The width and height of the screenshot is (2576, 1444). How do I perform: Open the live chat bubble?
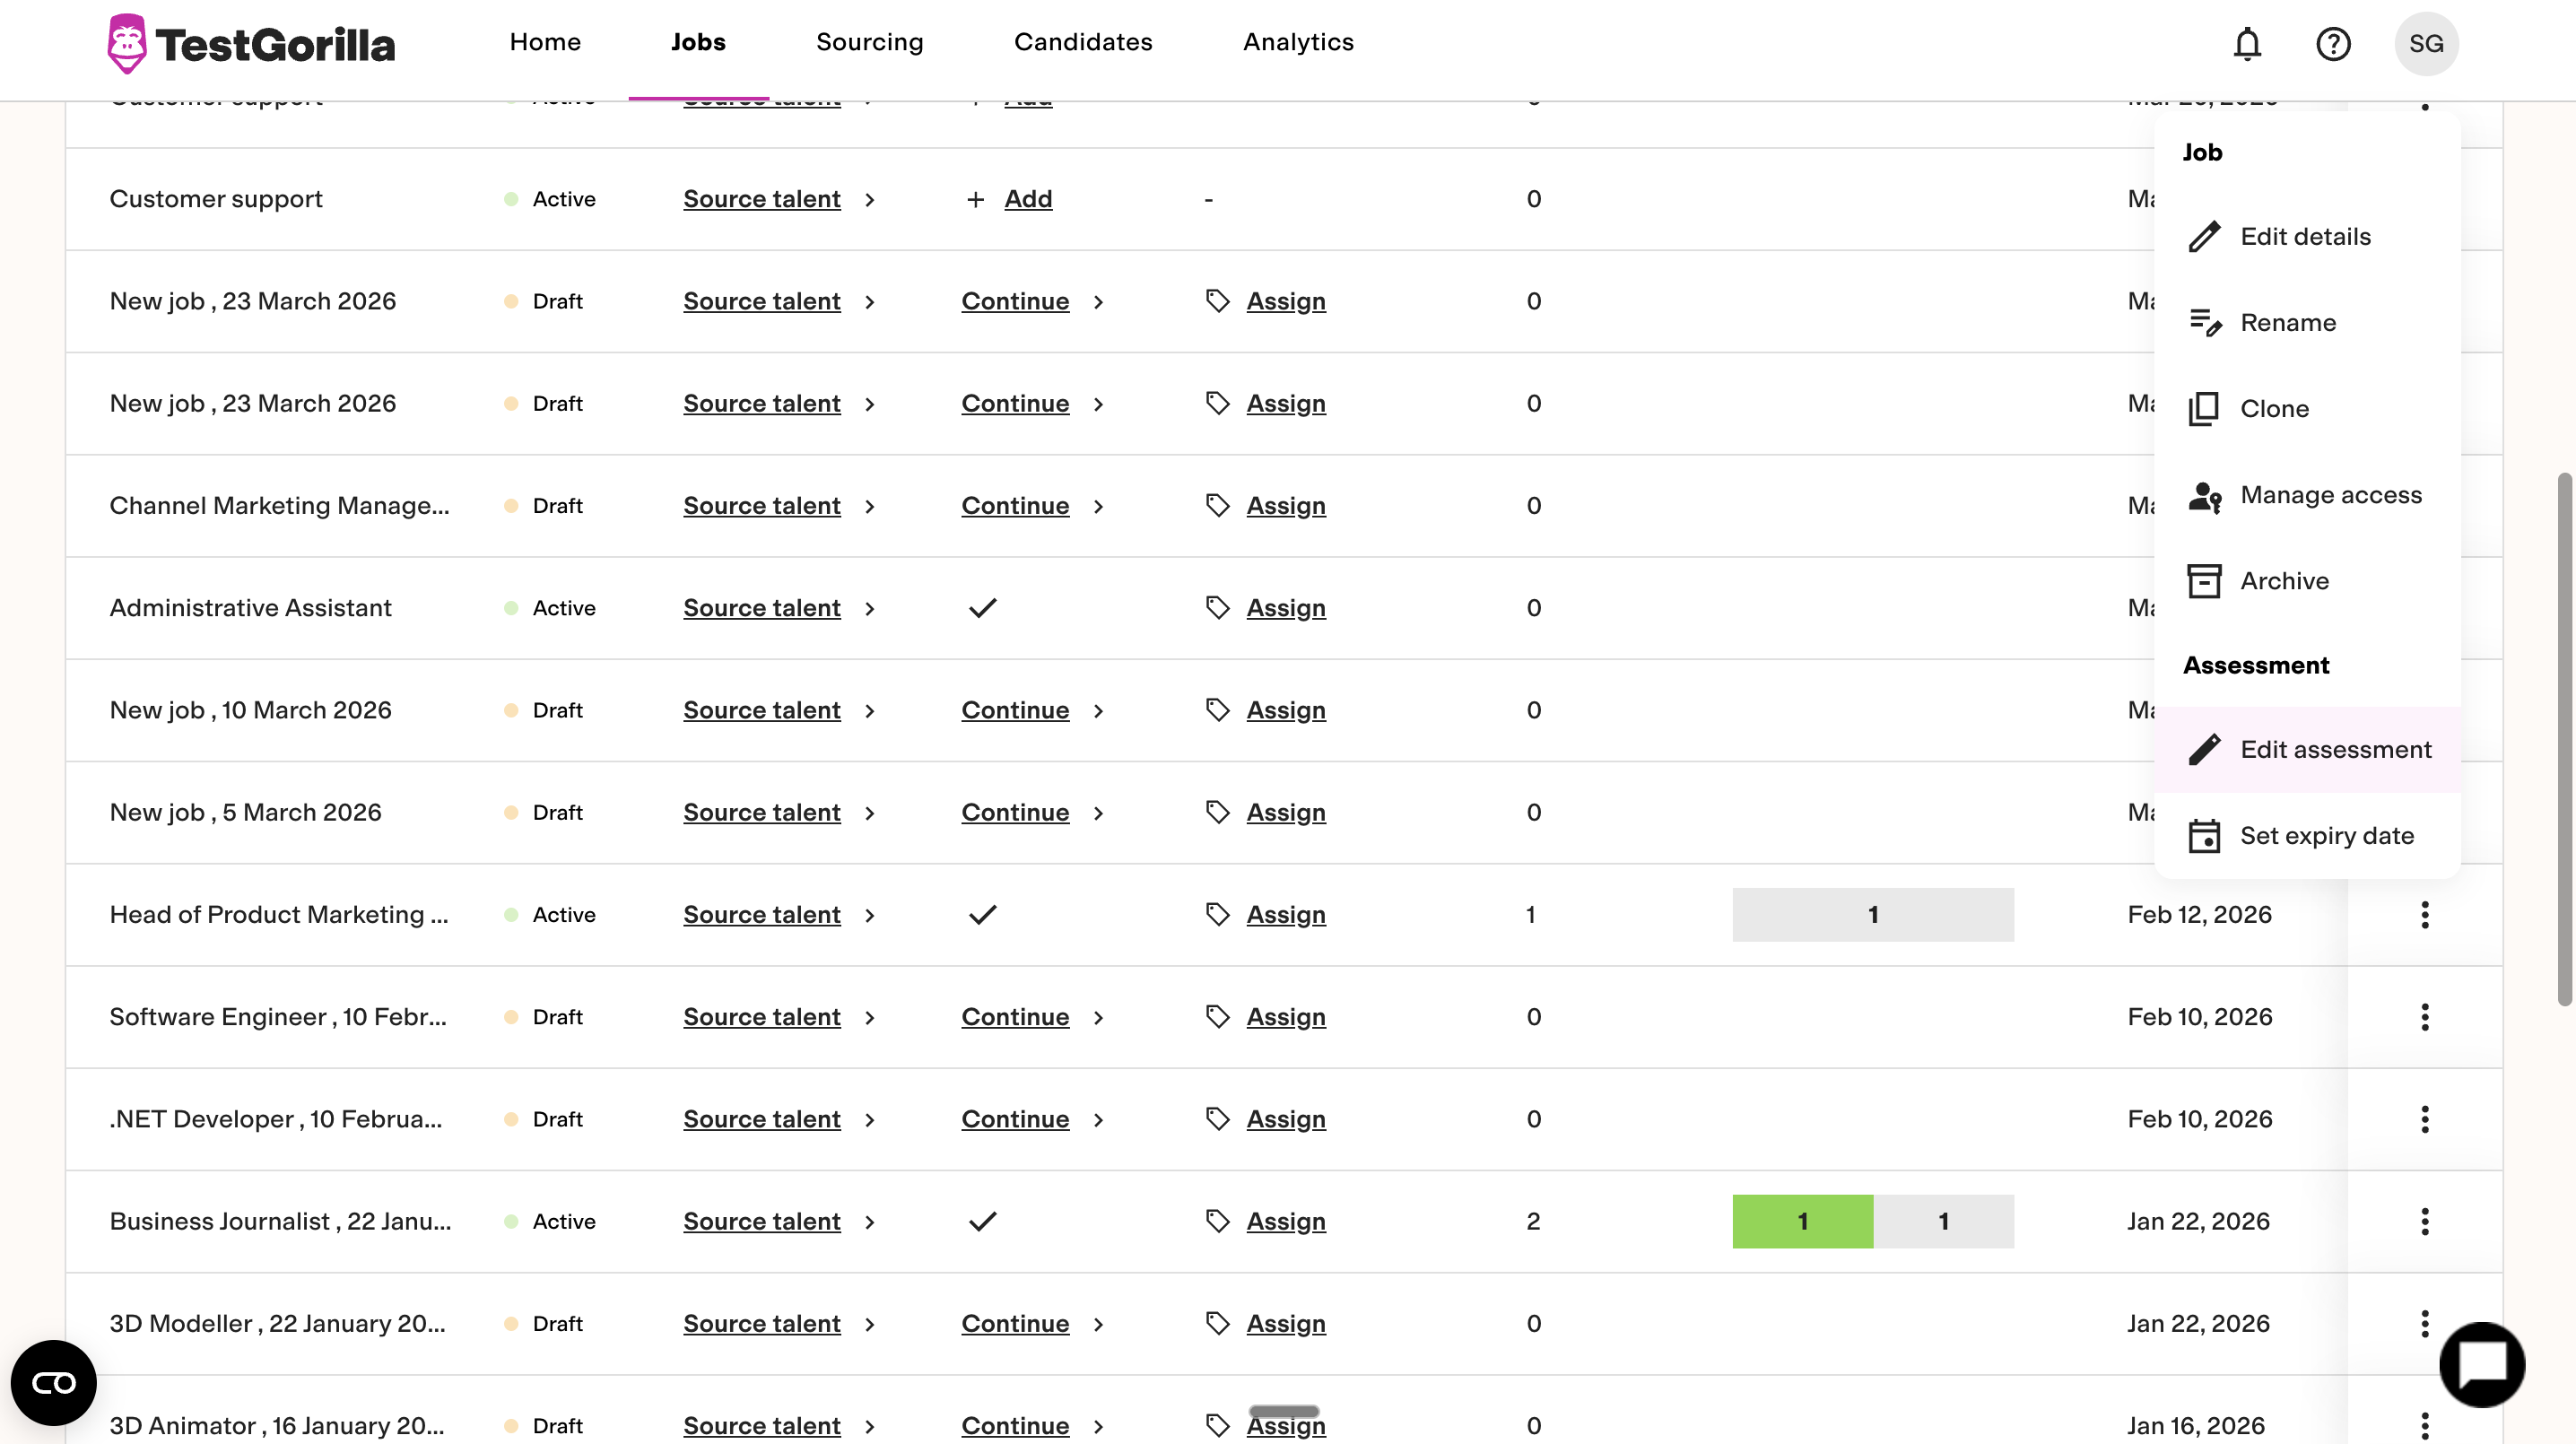[x=2482, y=1364]
